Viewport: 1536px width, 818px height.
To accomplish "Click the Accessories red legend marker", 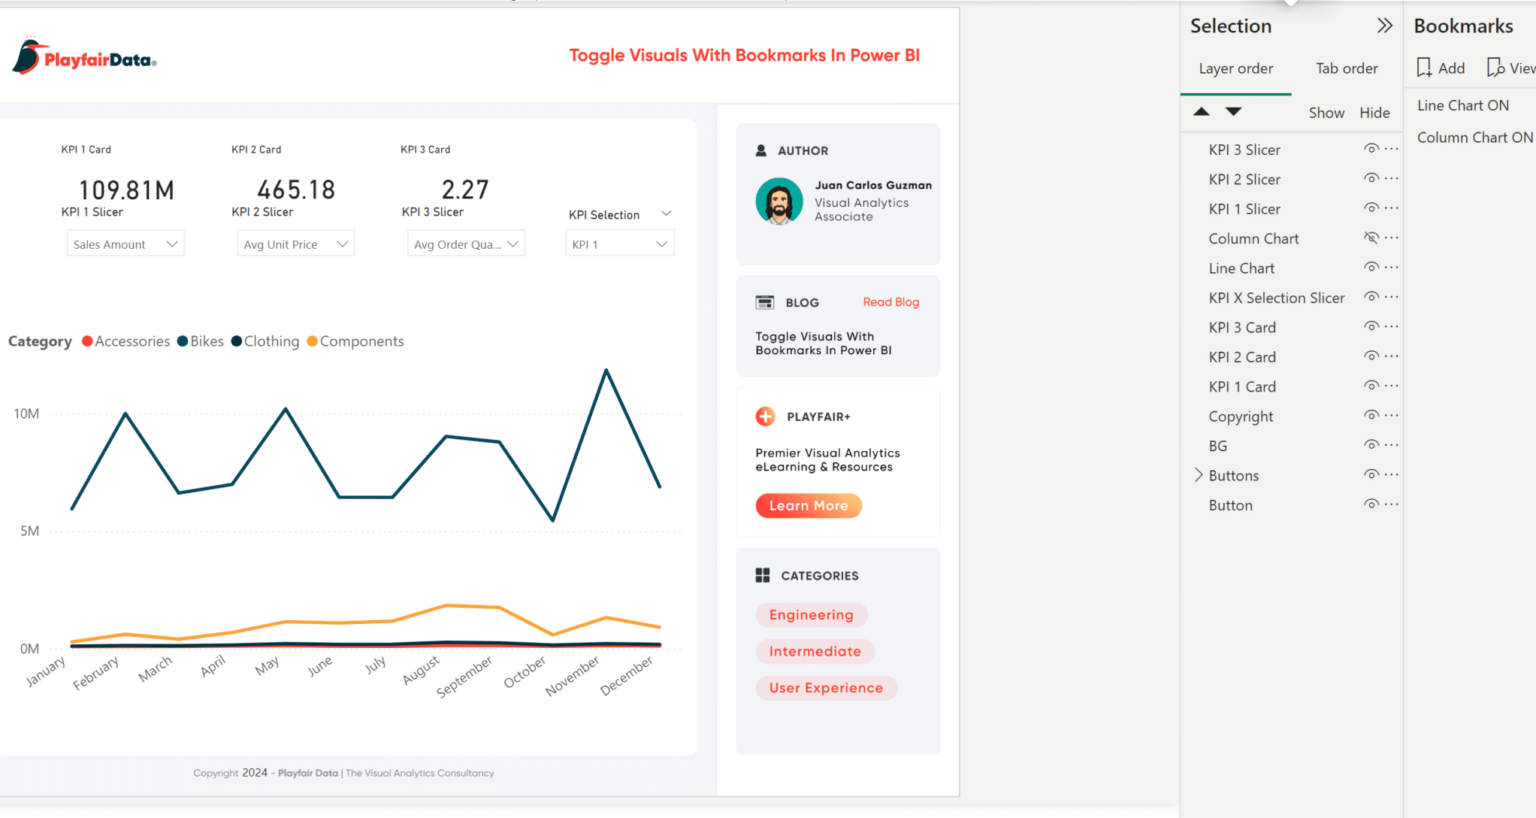I will pos(87,341).
